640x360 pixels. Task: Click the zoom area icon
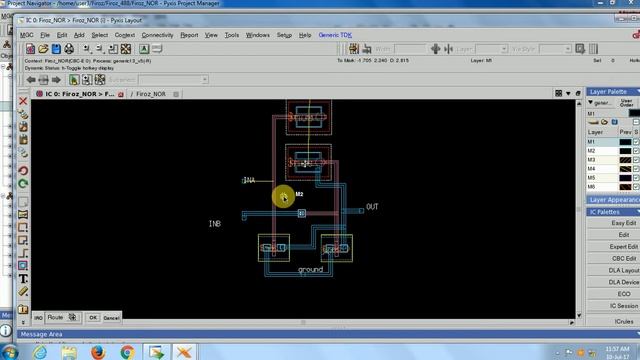(113, 49)
